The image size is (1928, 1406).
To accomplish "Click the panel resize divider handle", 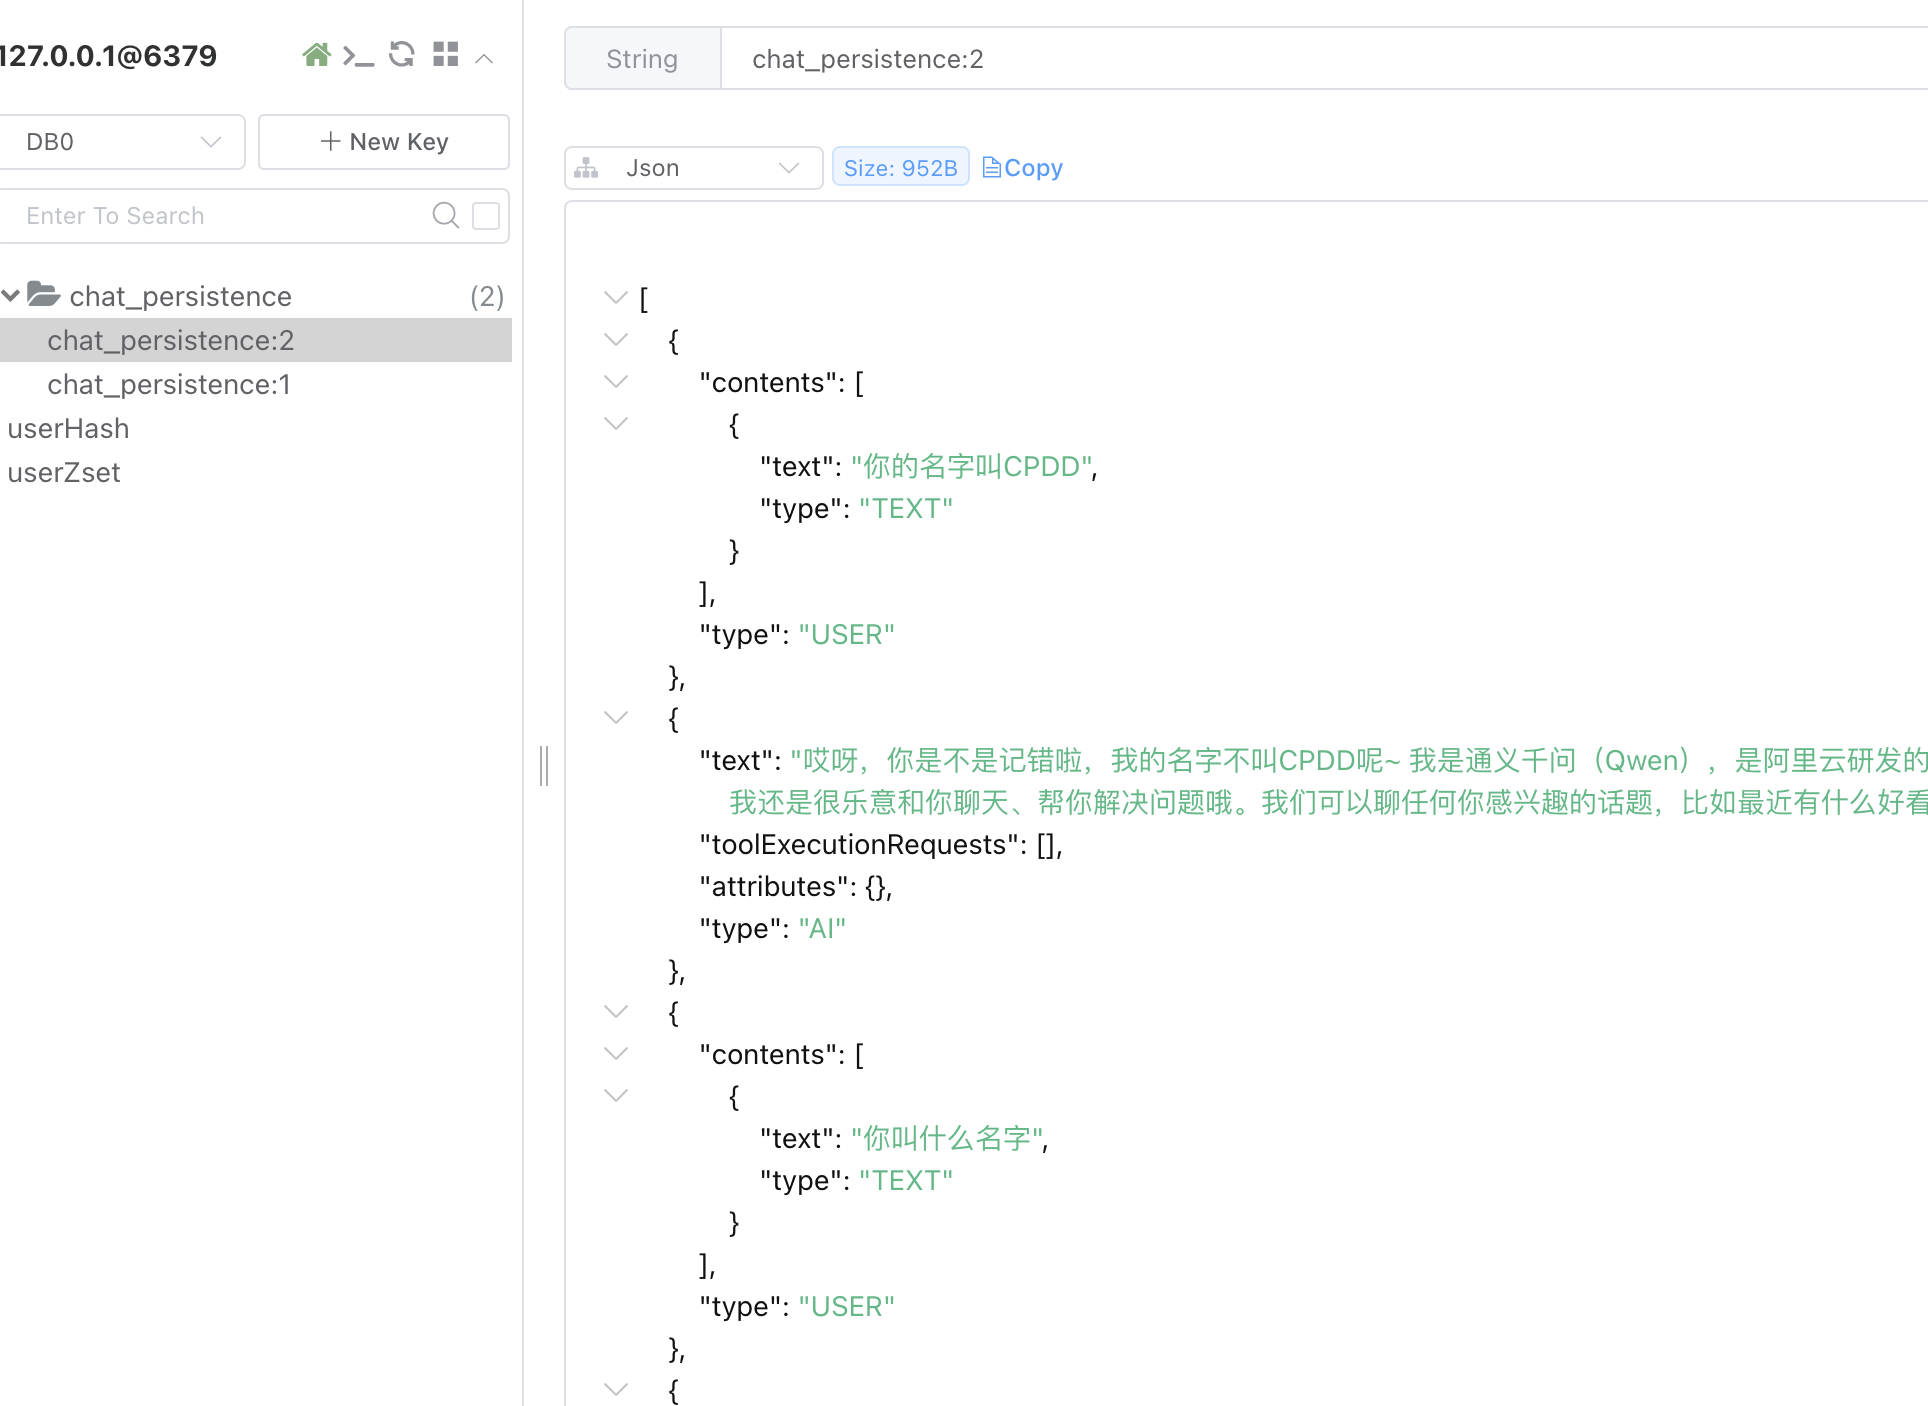I will point(544,765).
